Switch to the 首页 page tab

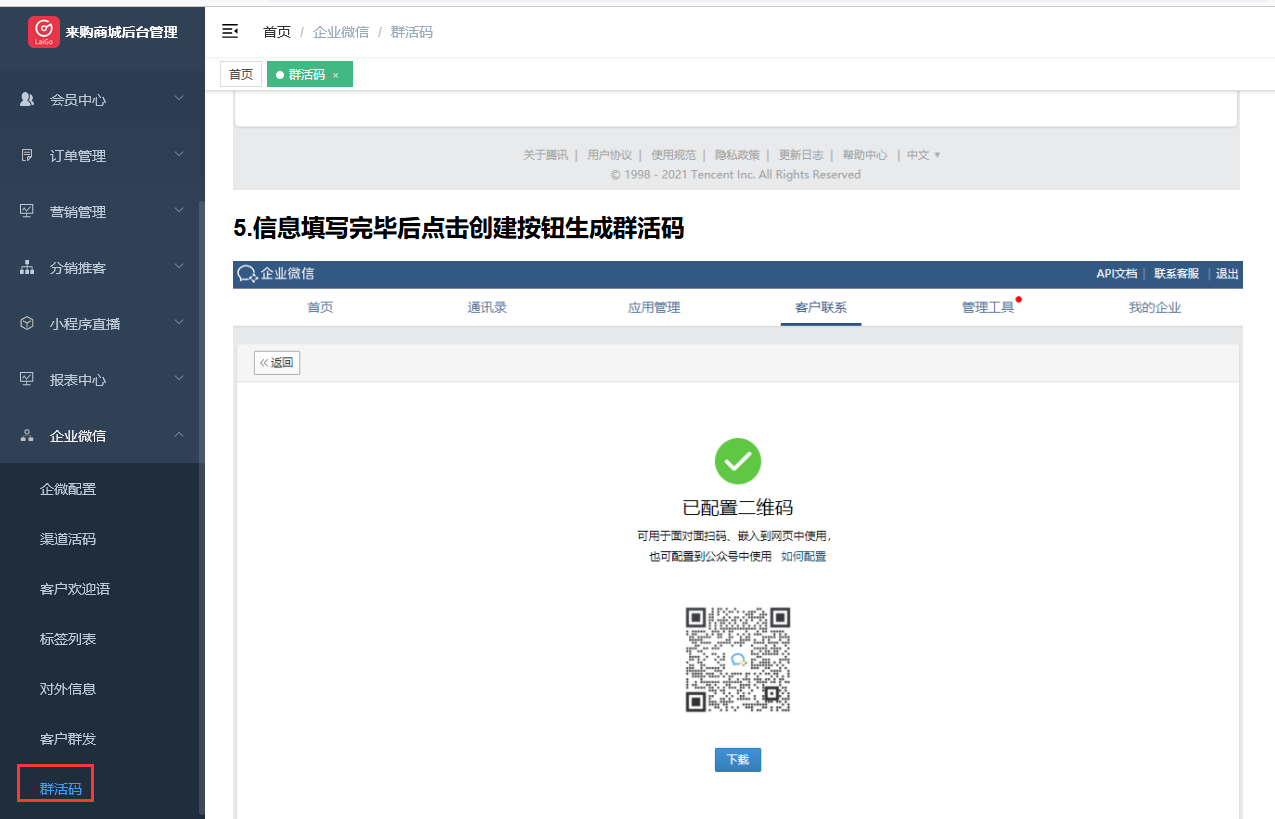pos(241,75)
